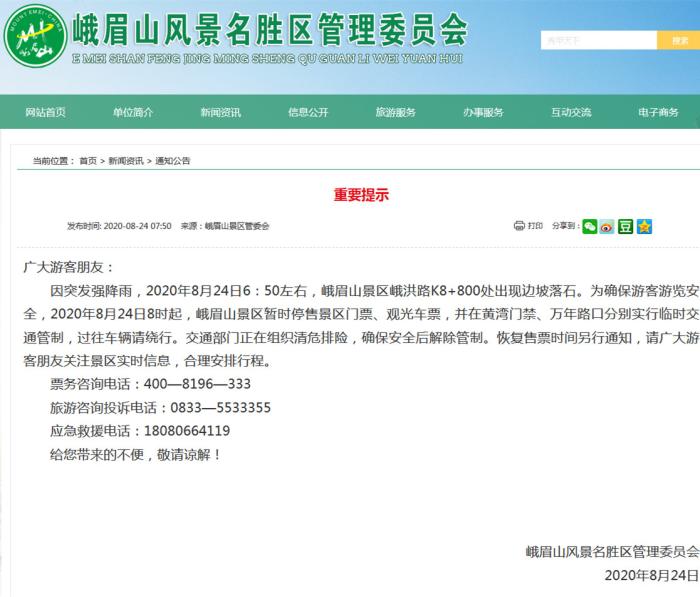Click the Emei Shan round logo
Viewport: 700px width, 597px height.
coord(35,35)
